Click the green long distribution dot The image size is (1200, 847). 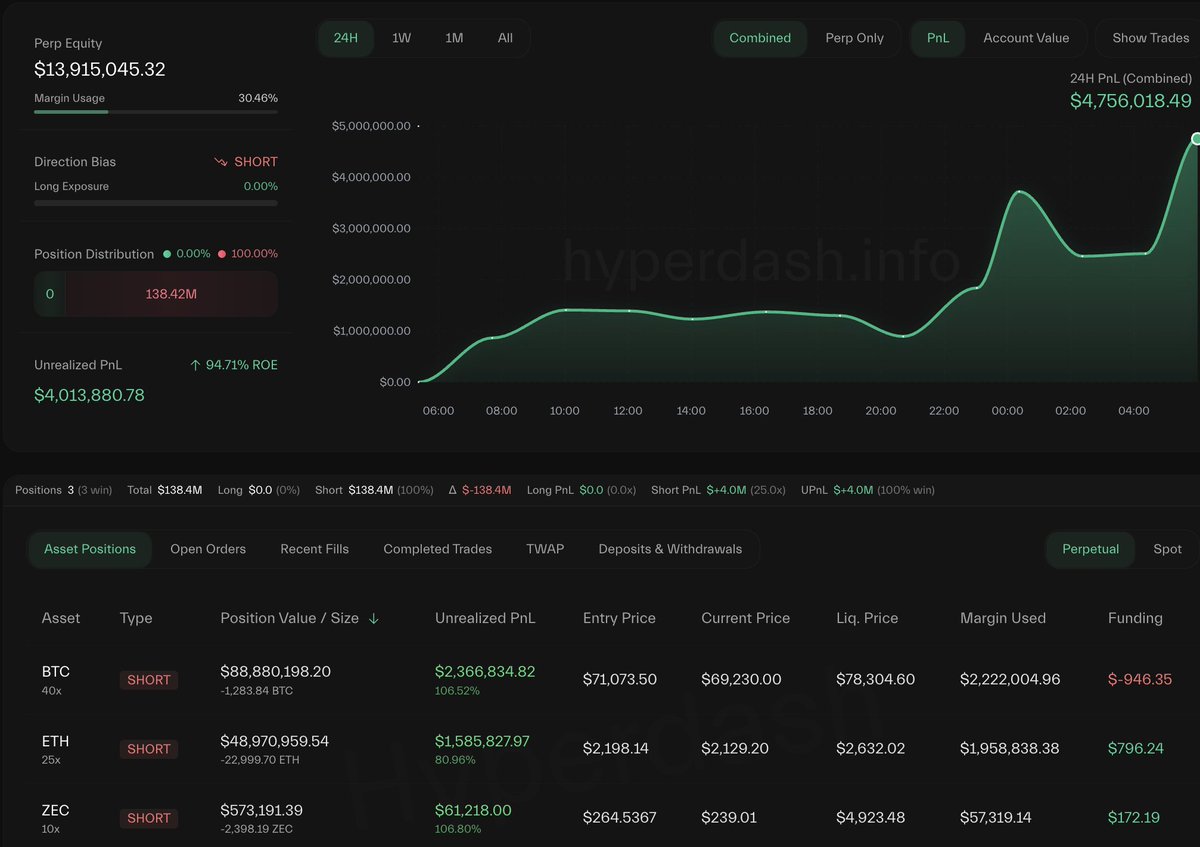pos(167,254)
